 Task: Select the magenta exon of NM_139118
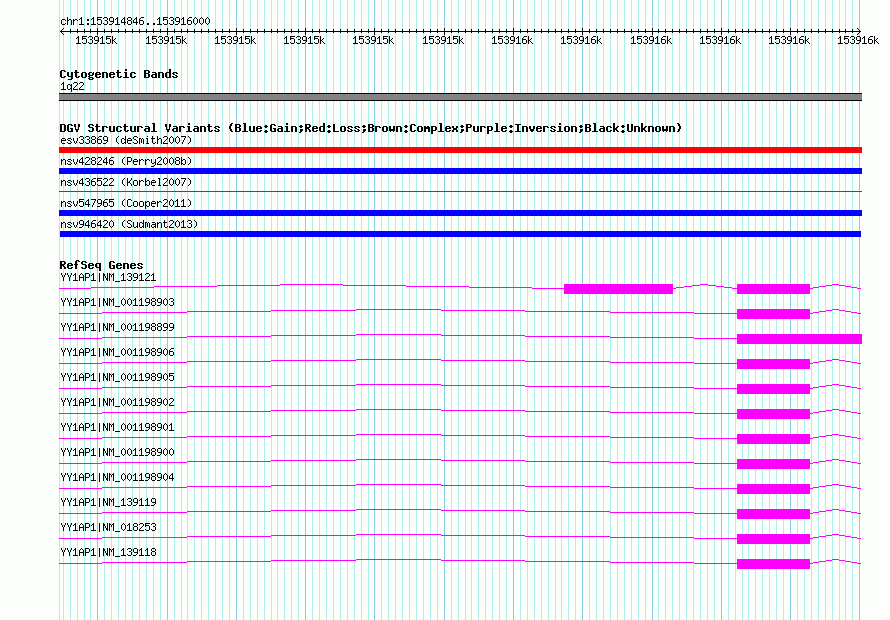pyautogui.click(x=773, y=564)
